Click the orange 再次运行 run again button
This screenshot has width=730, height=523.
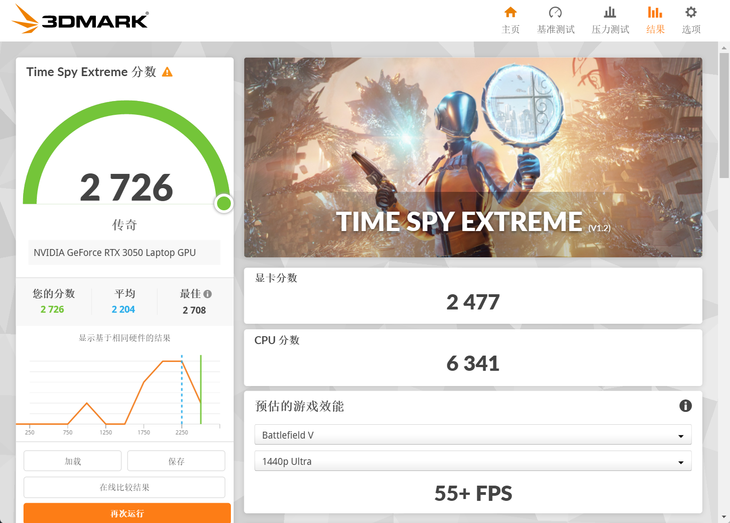coord(127,513)
